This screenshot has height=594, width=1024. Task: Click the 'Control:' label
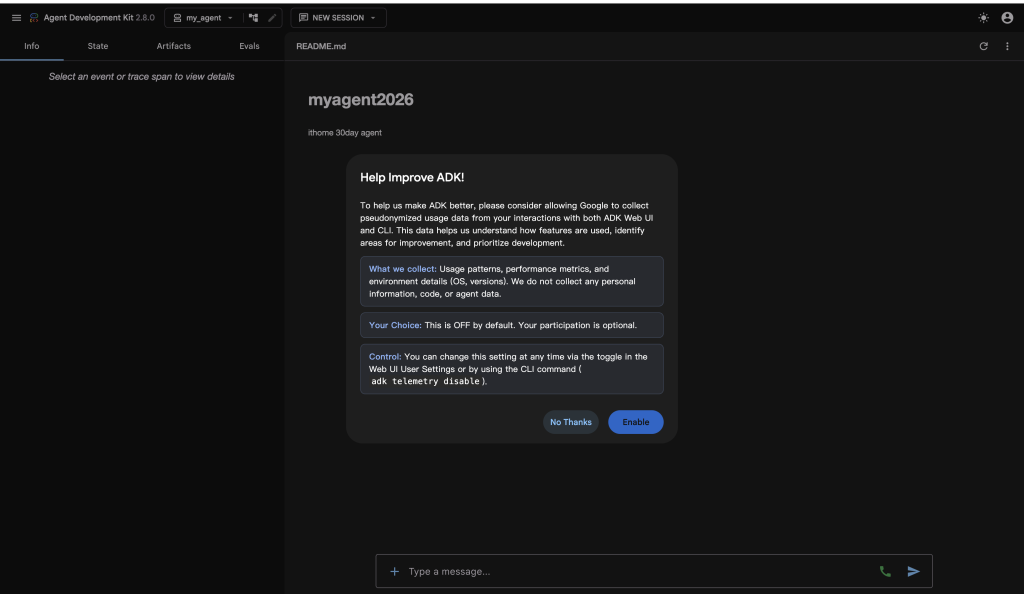(385, 356)
